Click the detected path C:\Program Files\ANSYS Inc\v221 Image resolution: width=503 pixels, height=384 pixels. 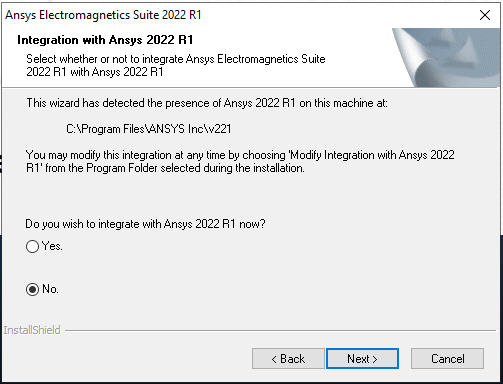149,129
